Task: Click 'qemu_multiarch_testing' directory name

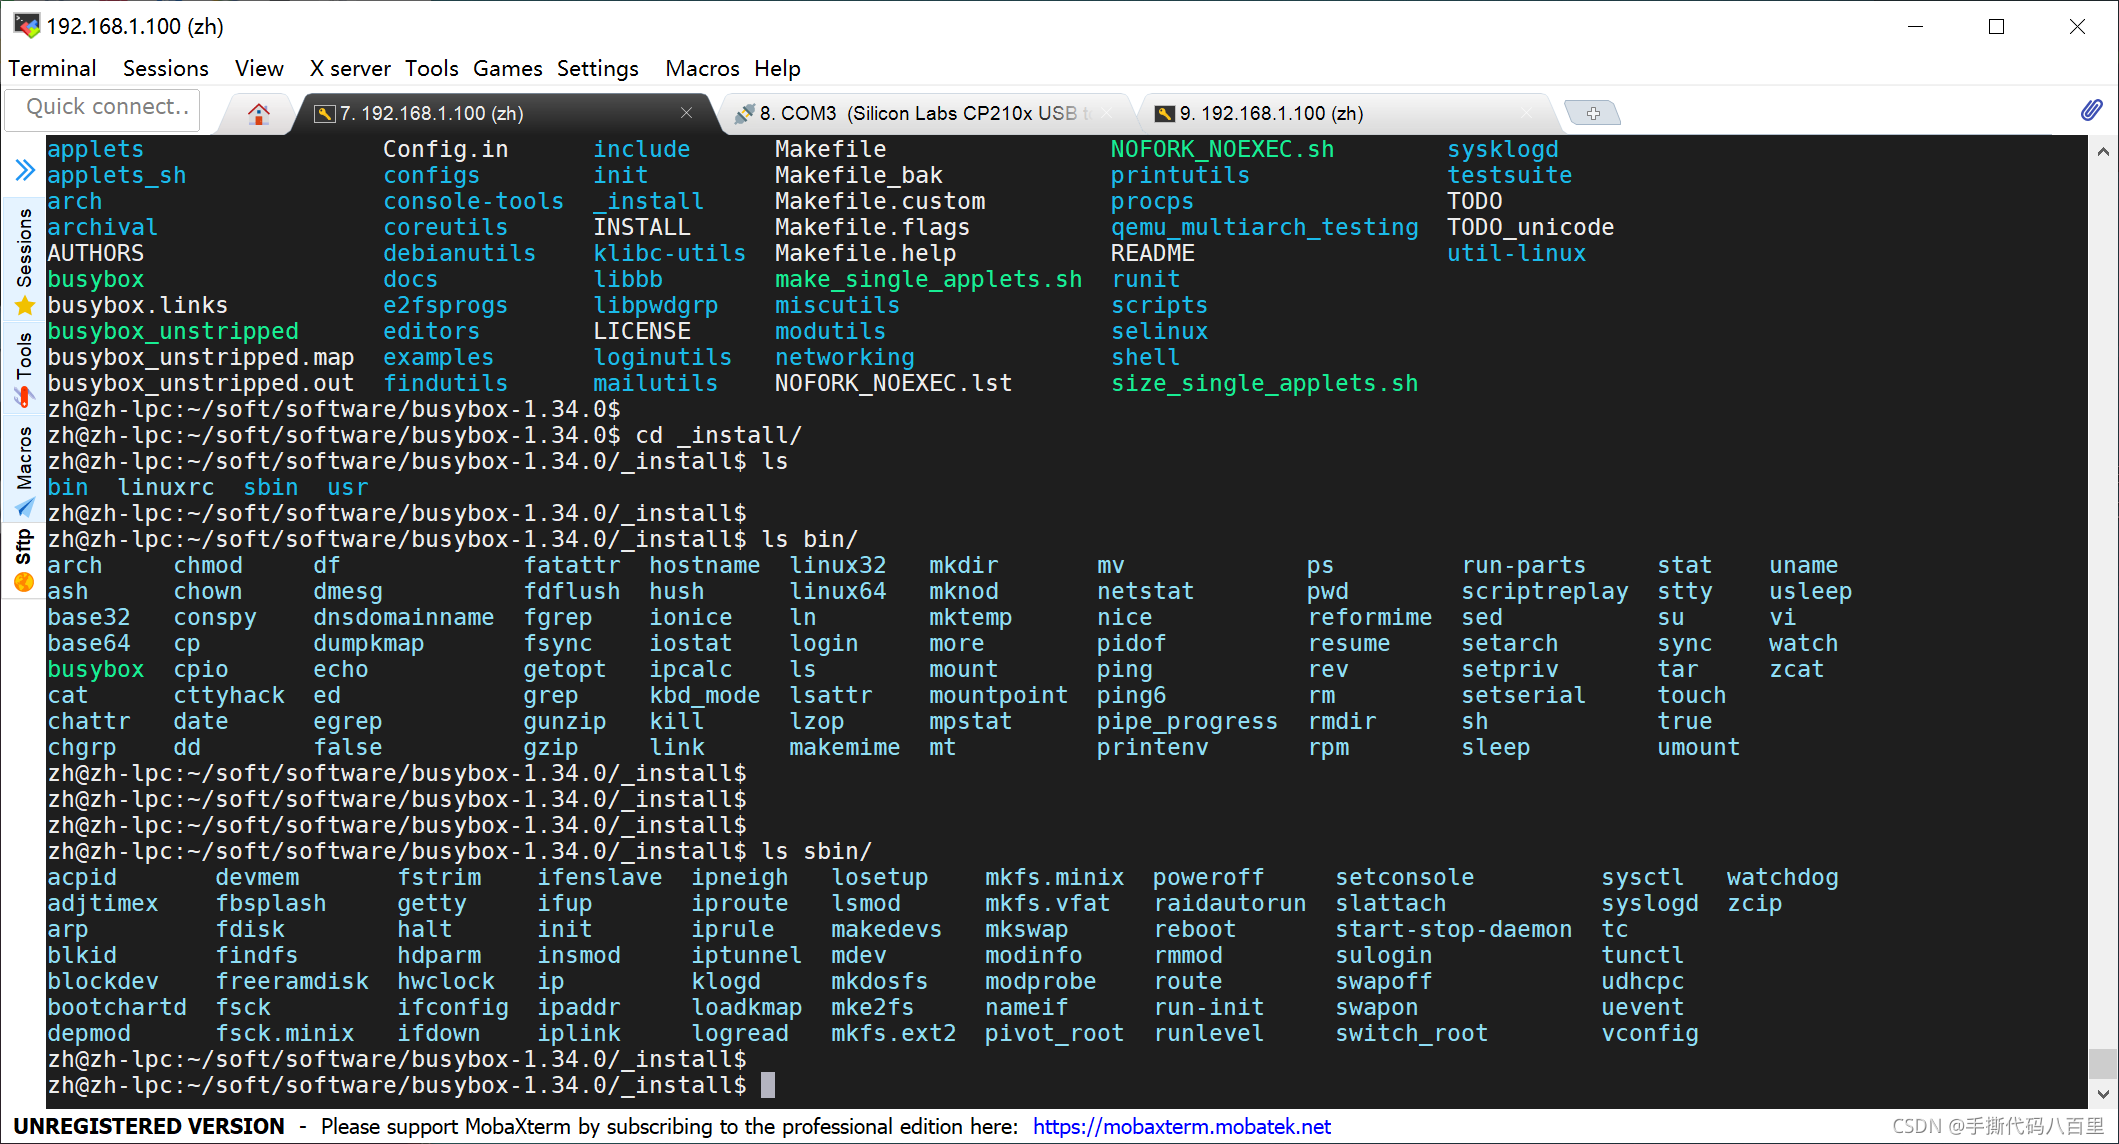Action: pyautogui.click(x=1264, y=227)
